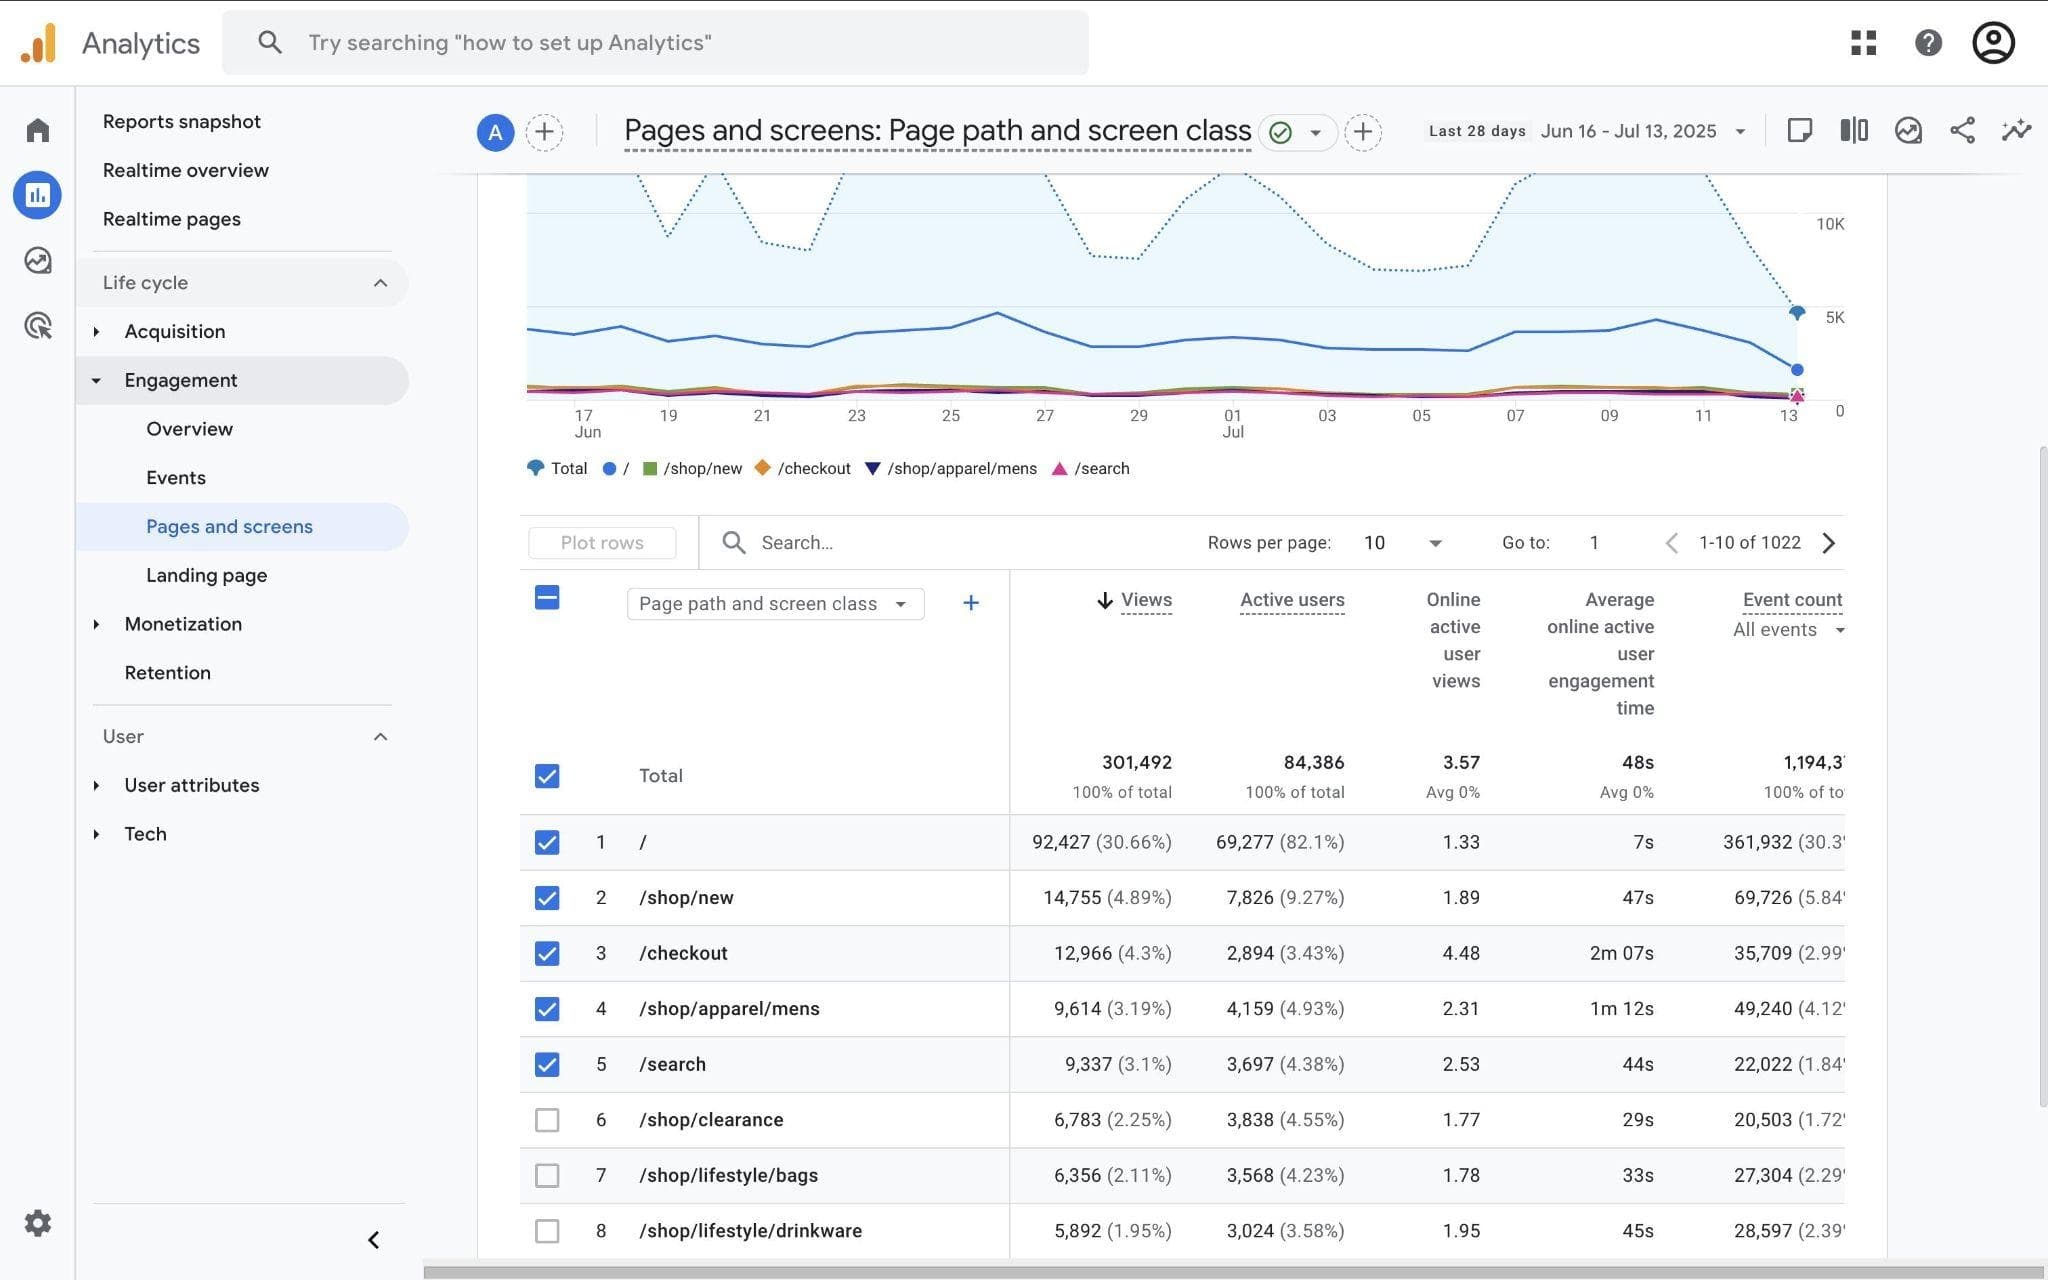Click the Edit comparisons icon
Image resolution: width=2048 pixels, height=1280 pixels.
[x=1854, y=131]
